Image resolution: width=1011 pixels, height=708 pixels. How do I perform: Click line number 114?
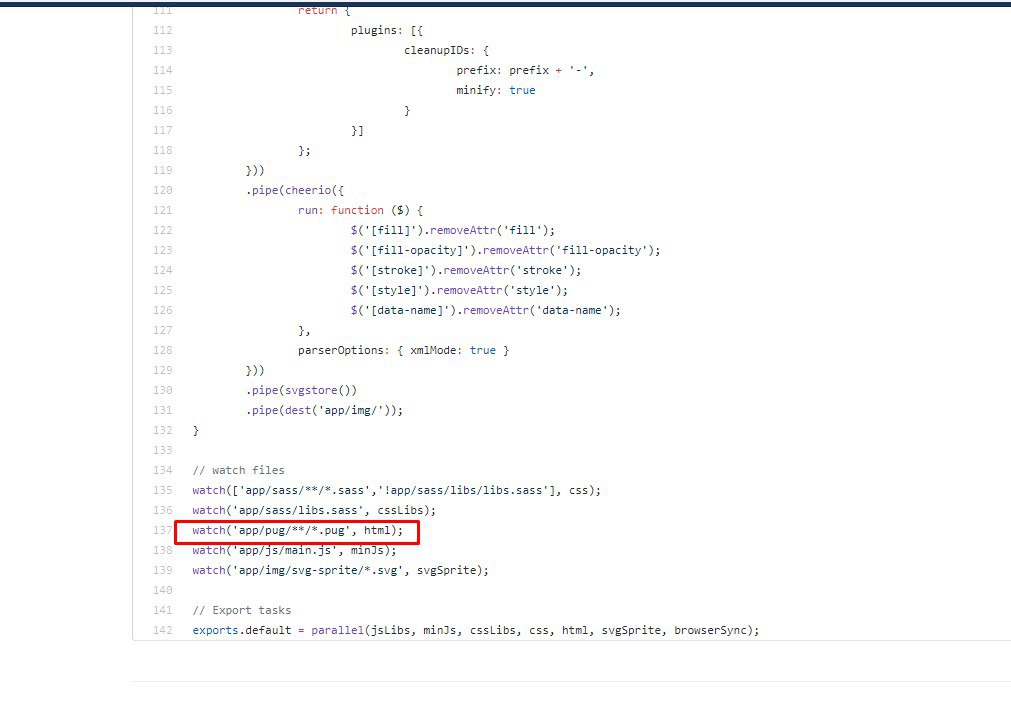click(x=162, y=70)
